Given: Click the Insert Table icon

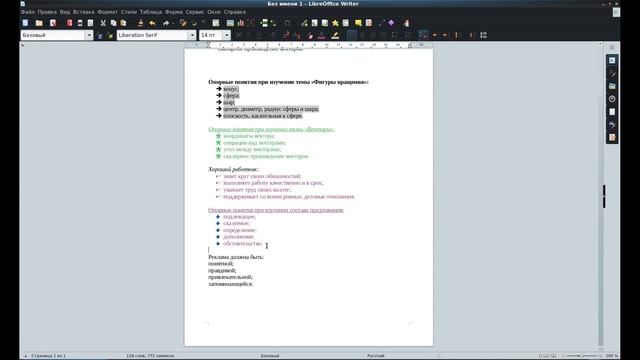Looking at the screenshot, I should point(216,23).
